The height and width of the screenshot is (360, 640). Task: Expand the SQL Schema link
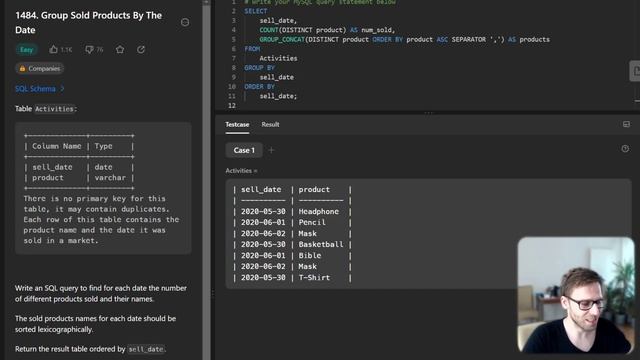[x=40, y=89]
